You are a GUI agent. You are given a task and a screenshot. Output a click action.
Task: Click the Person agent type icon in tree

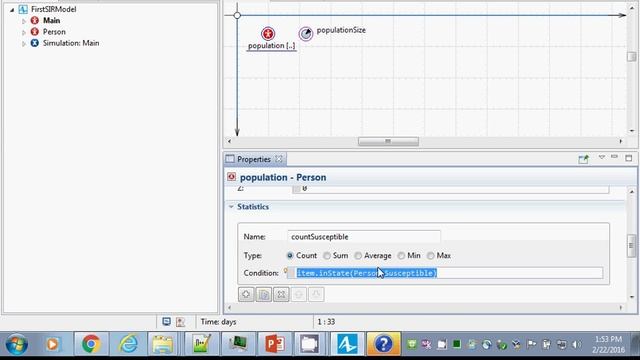pyautogui.click(x=35, y=32)
